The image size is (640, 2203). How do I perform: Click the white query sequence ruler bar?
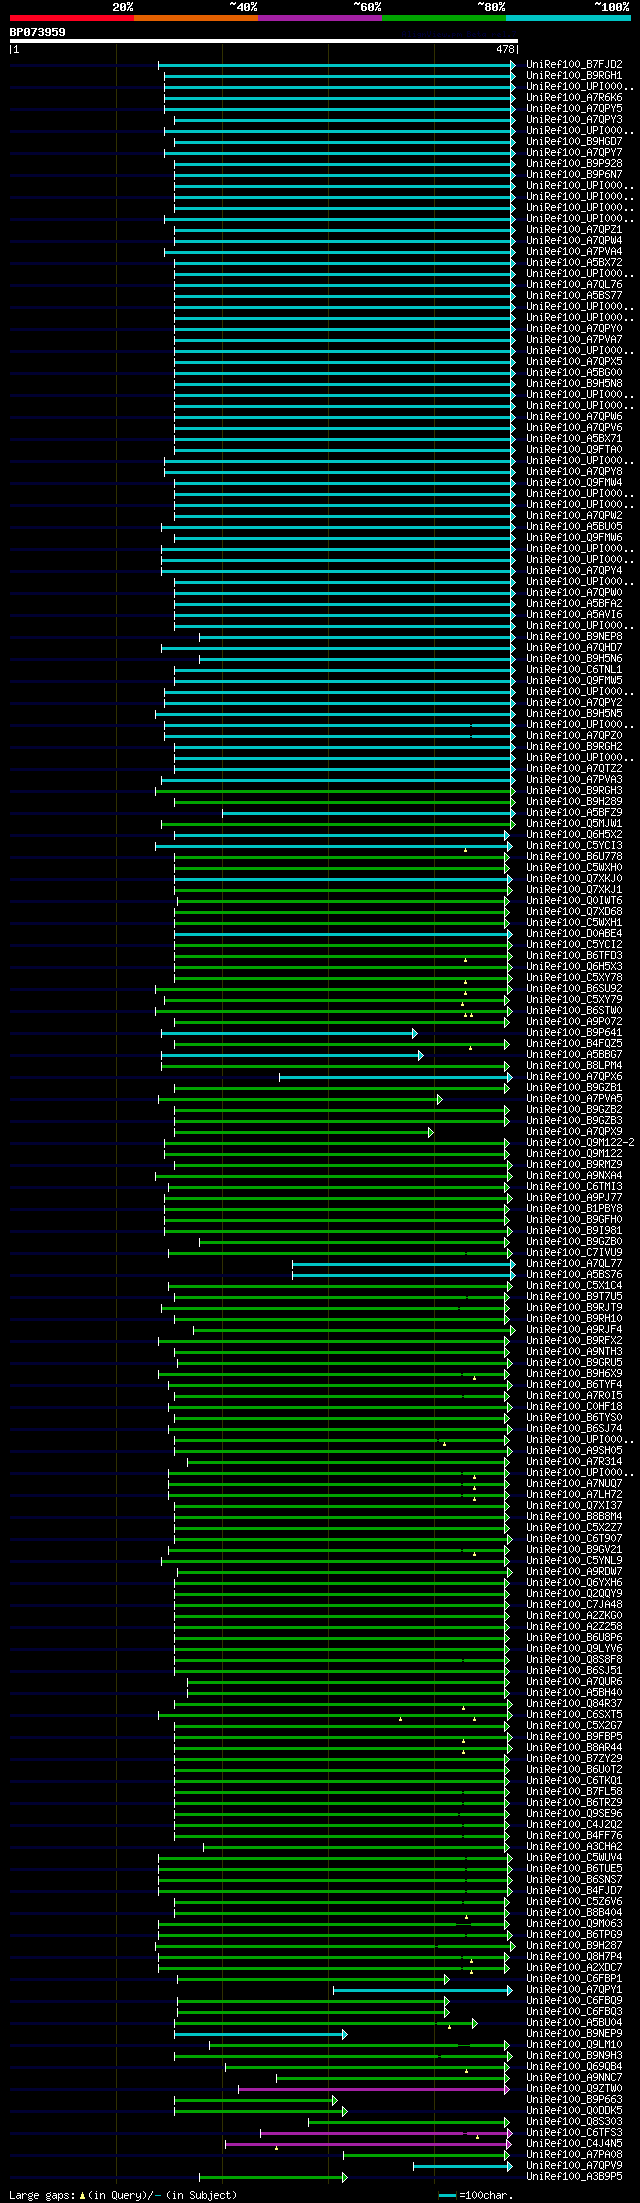(263, 41)
